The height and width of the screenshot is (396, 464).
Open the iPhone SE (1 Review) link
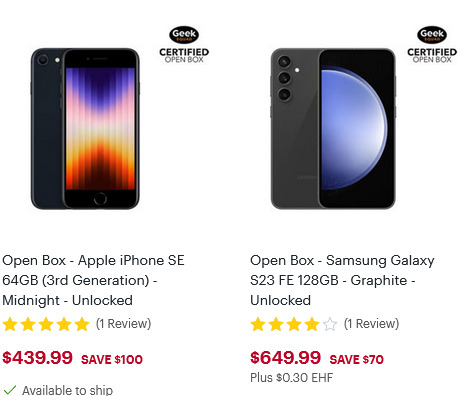click(124, 324)
